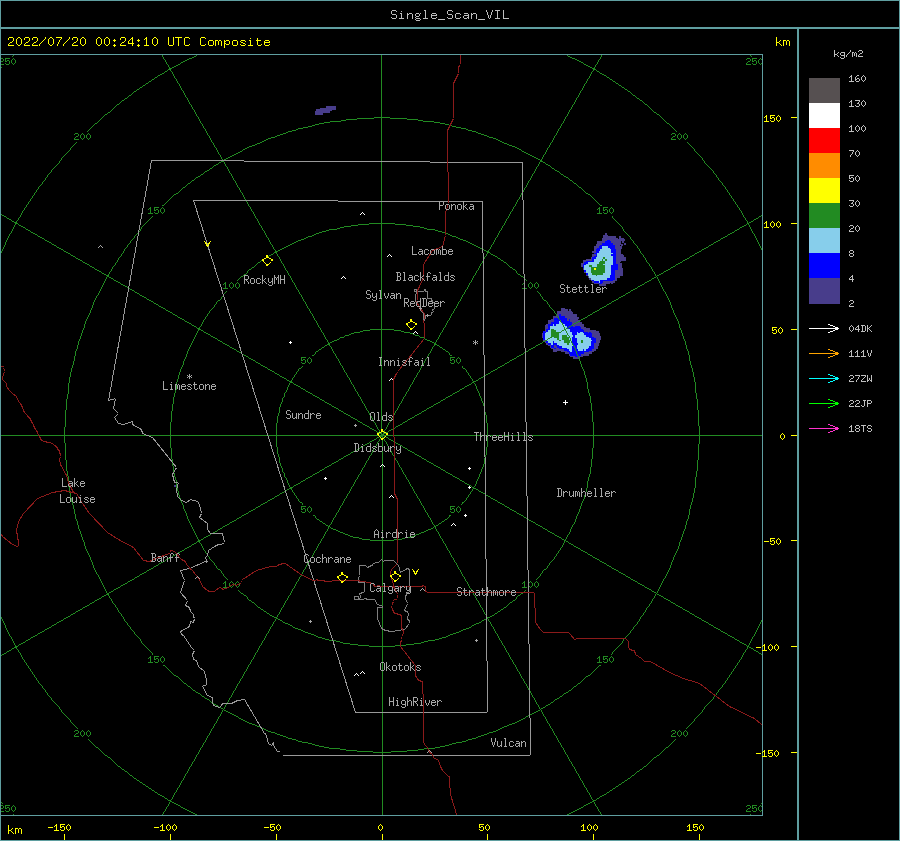
Task: Pick the gray 130-160 legend swatch
Action: click(x=824, y=91)
